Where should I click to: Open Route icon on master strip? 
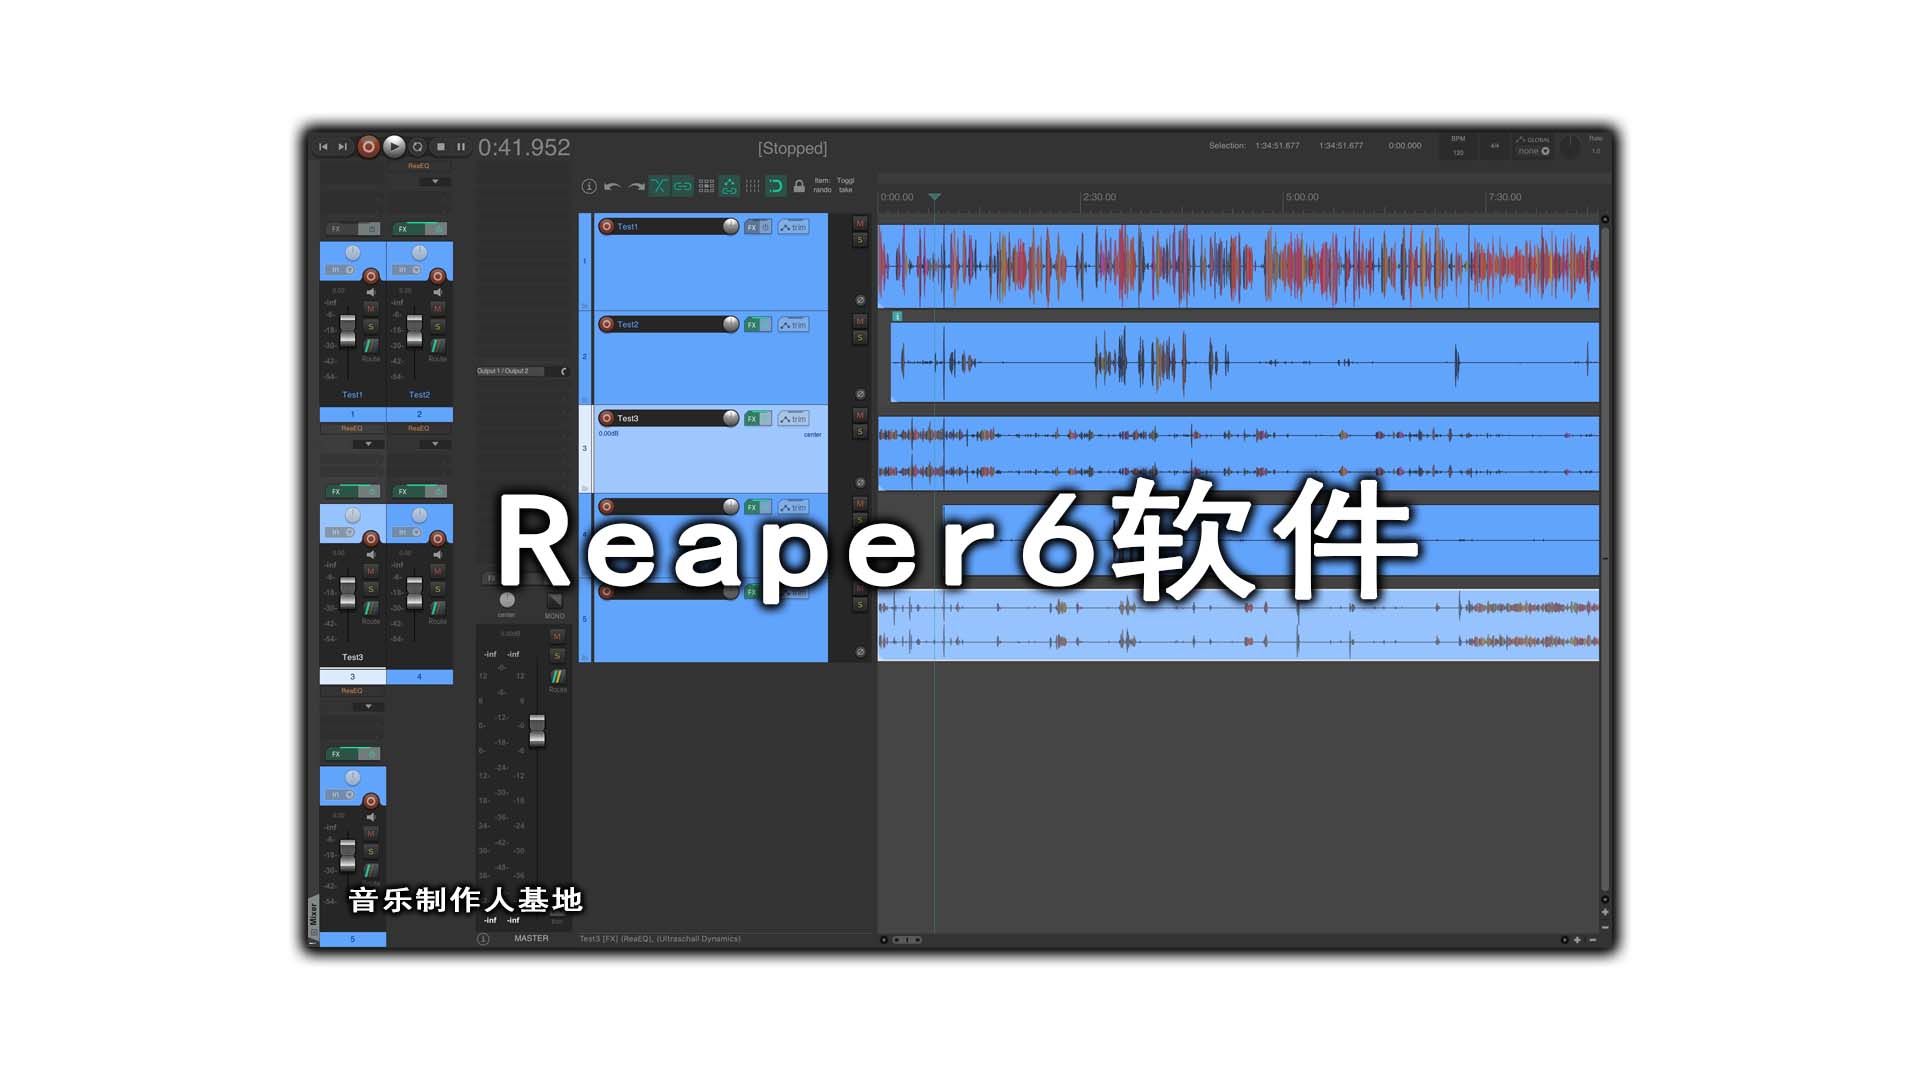[x=558, y=677]
